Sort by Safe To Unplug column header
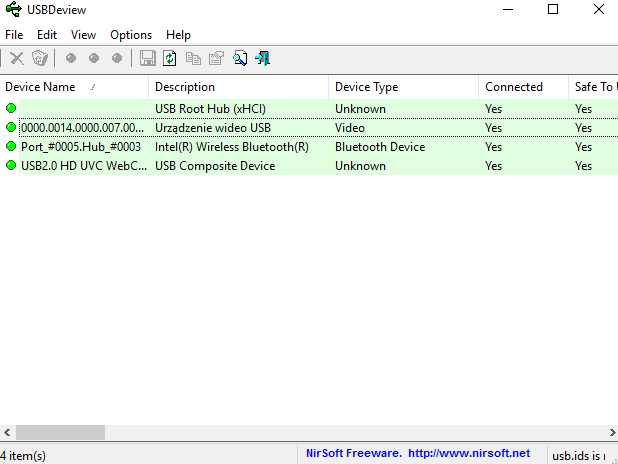The width and height of the screenshot is (618, 464). coord(593,87)
